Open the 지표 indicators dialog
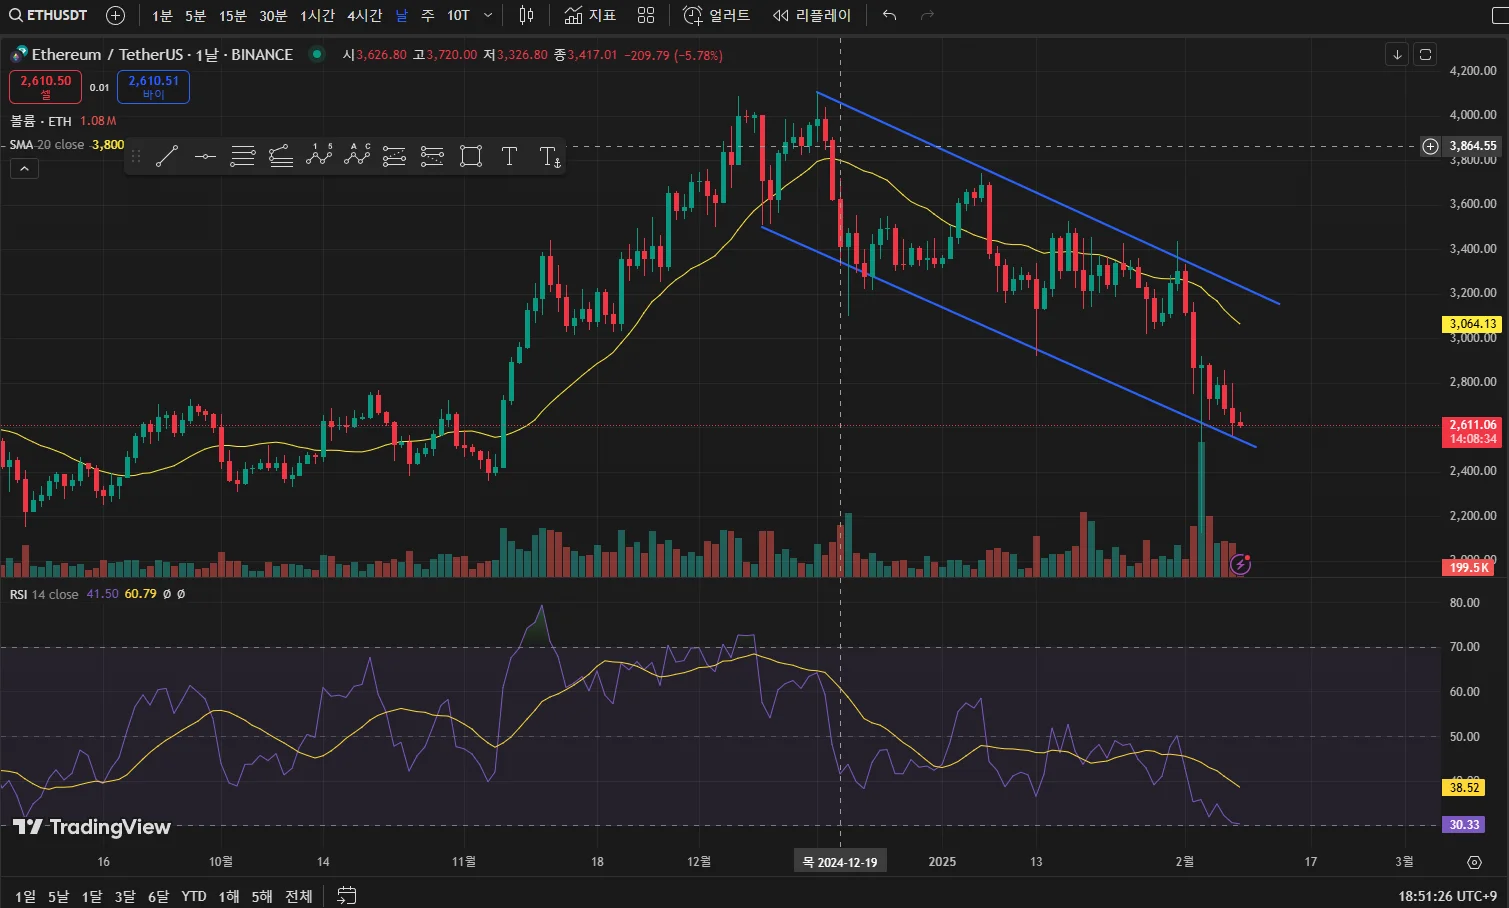1509x908 pixels. (590, 15)
